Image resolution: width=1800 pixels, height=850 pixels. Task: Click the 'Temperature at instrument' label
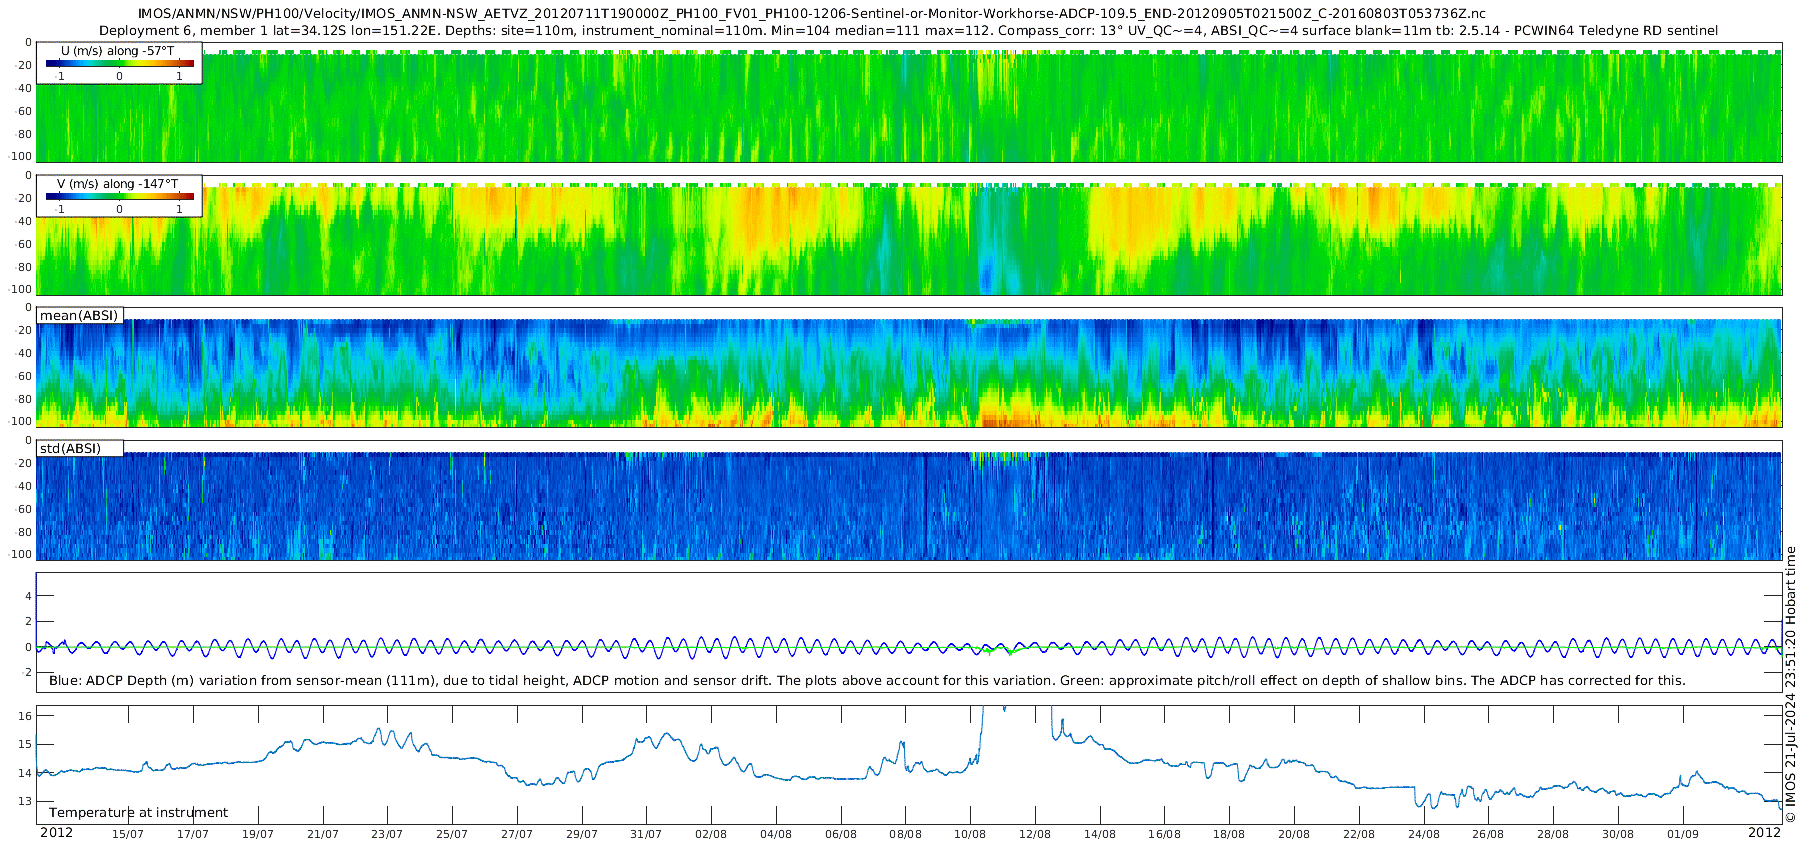138,812
